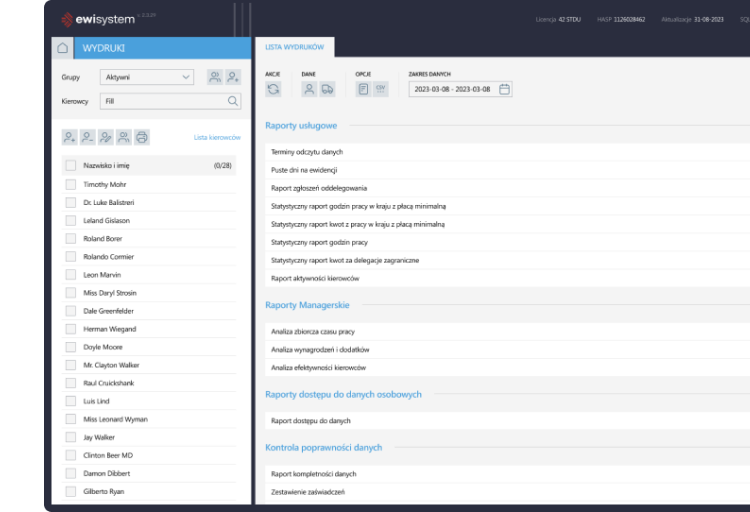Click the magnifier search icon in Kierowcy field

[x=233, y=101]
